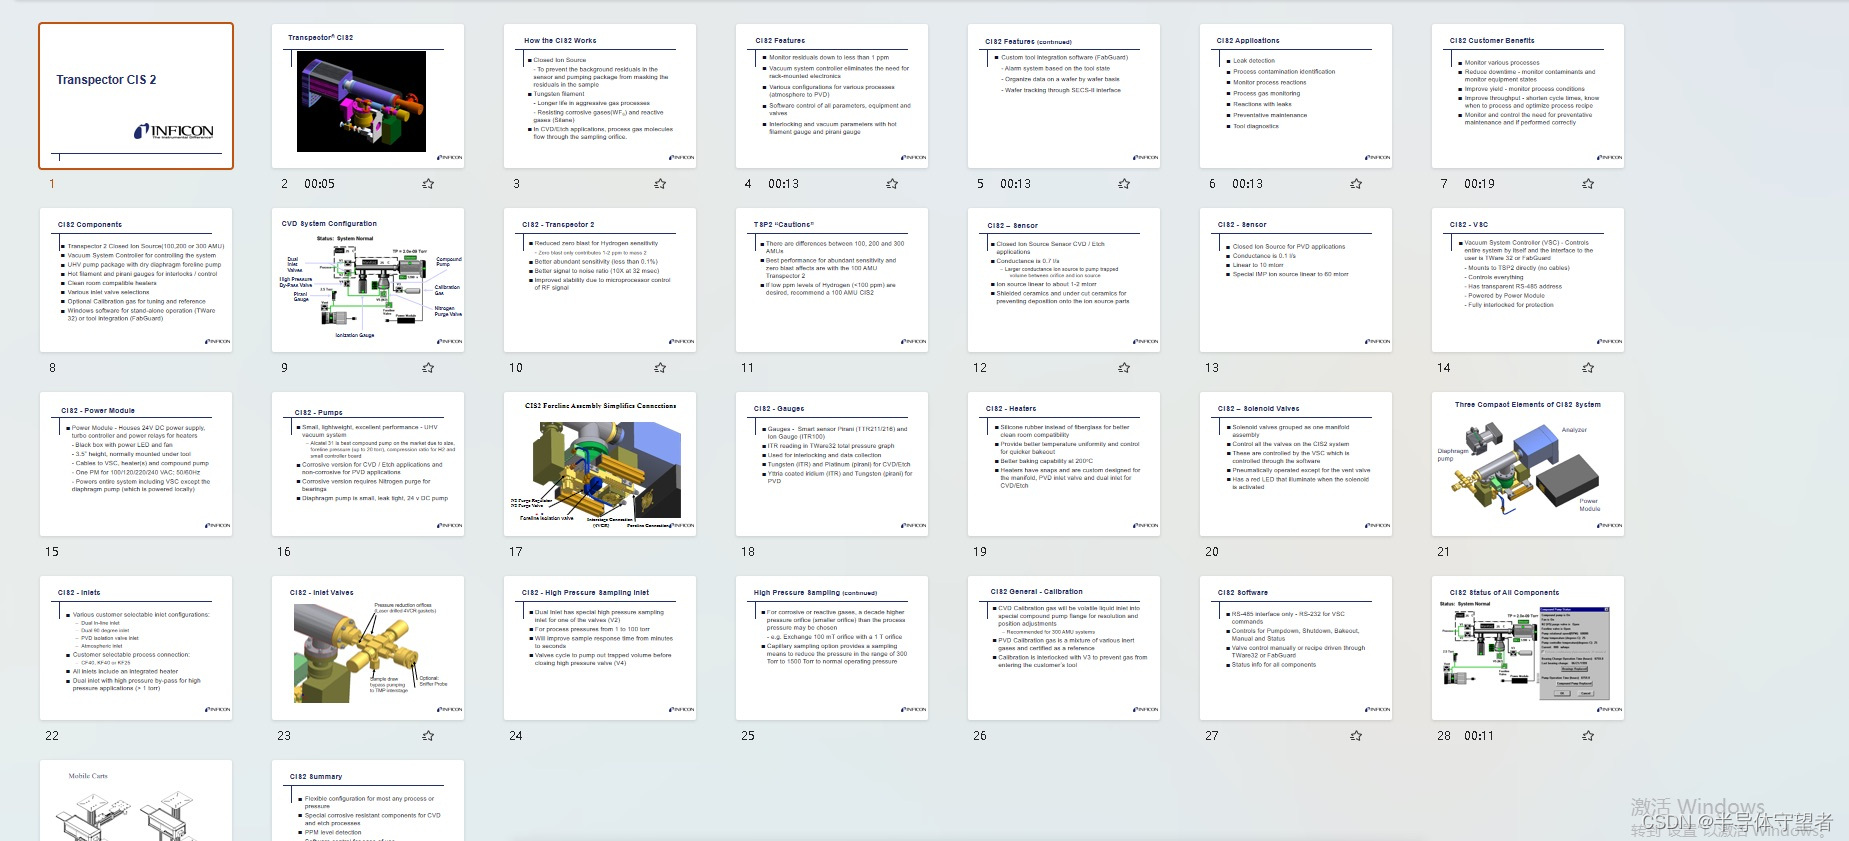Click the transition star icon under slide 6
This screenshot has width=1849, height=841.
click(1356, 184)
